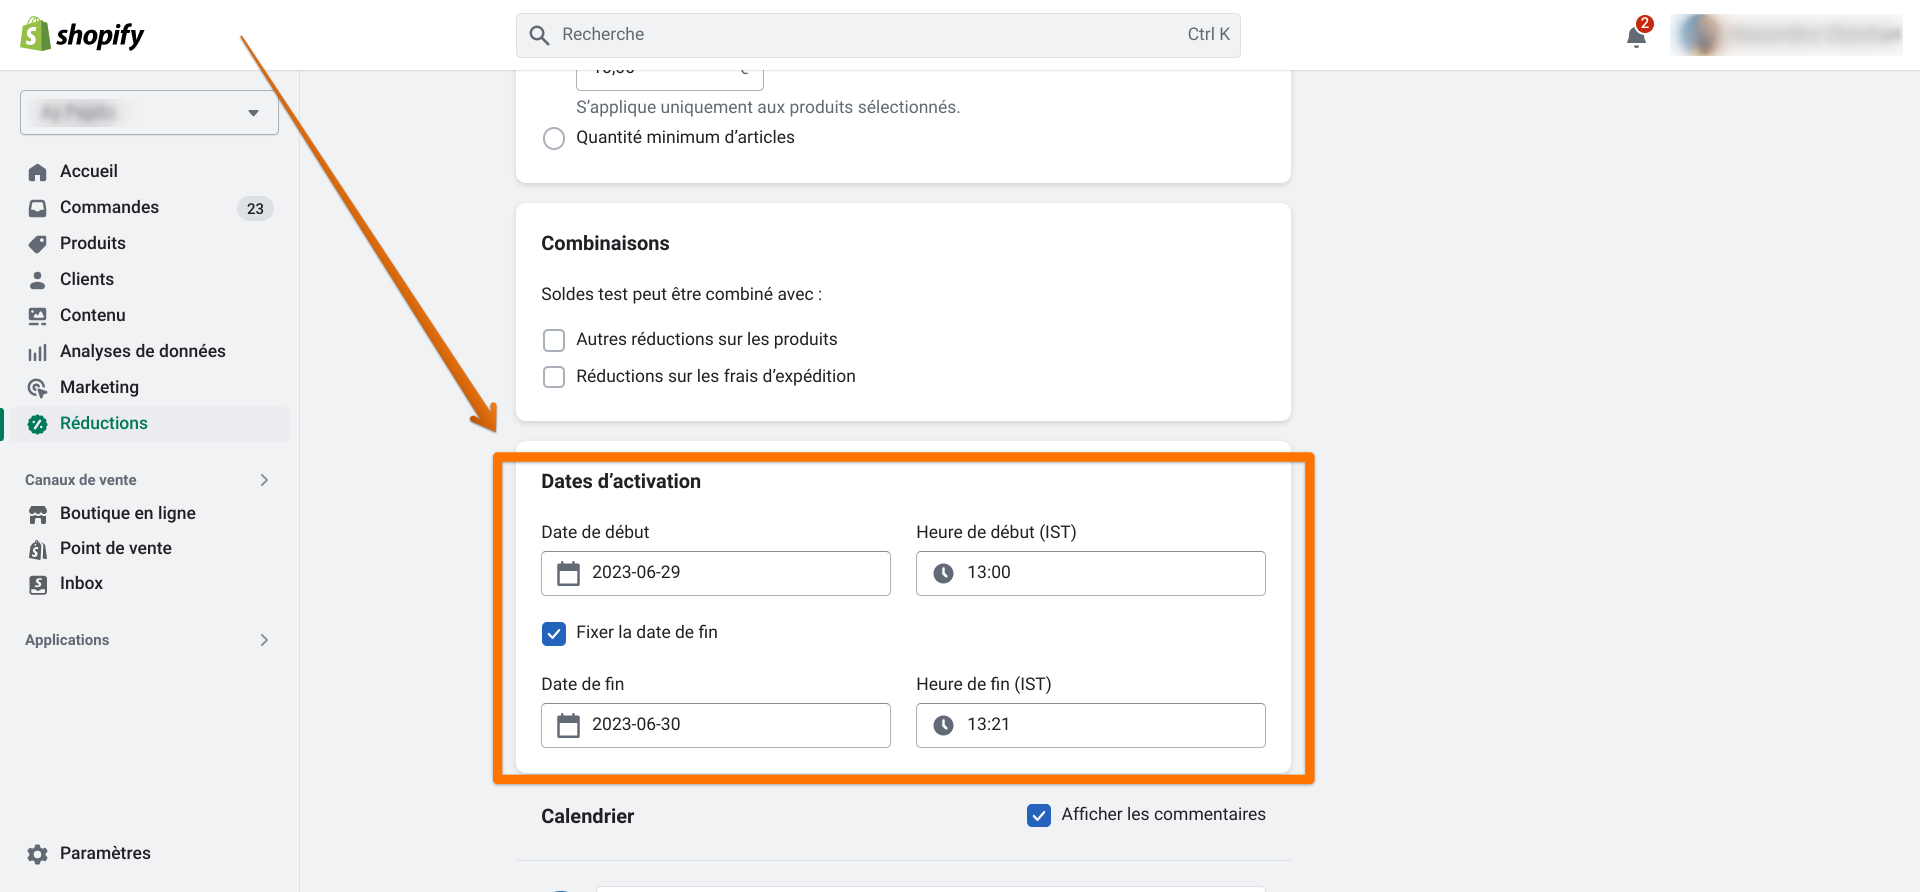Image resolution: width=1920 pixels, height=892 pixels.
Task: Expand the Canaux de vente section
Action: coord(264,480)
